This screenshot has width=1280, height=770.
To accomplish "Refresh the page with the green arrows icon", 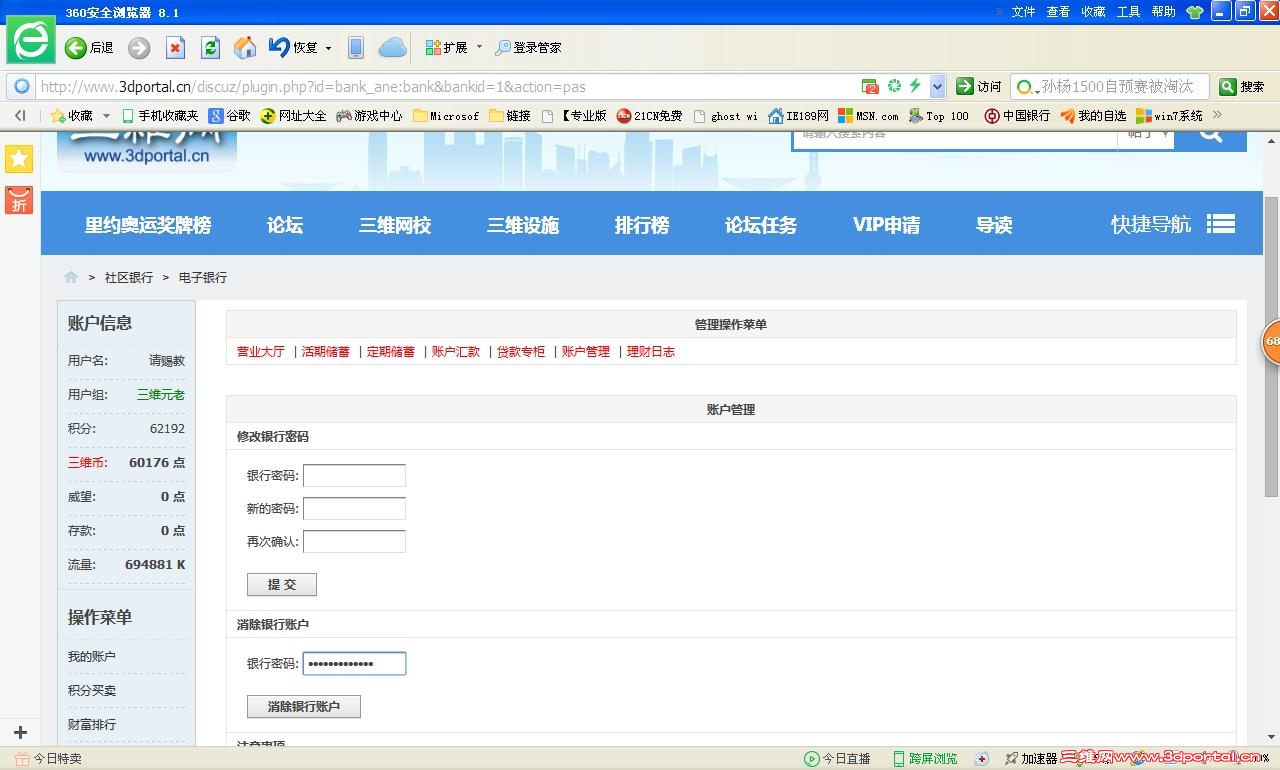I will coord(210,47).
